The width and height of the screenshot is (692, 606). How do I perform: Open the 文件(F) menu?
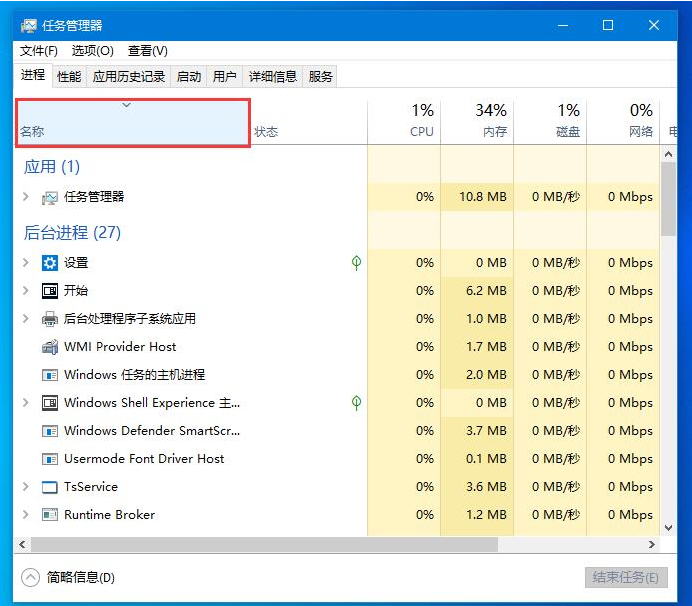tap(39, 50)
